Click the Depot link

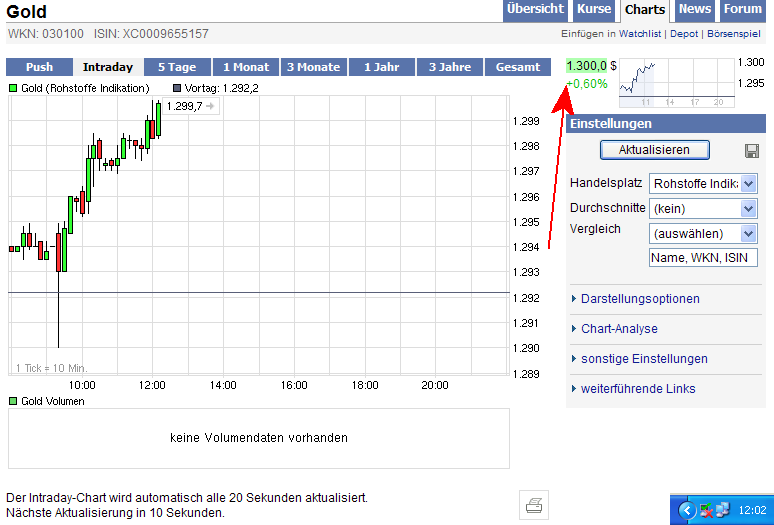coord(684,34)
